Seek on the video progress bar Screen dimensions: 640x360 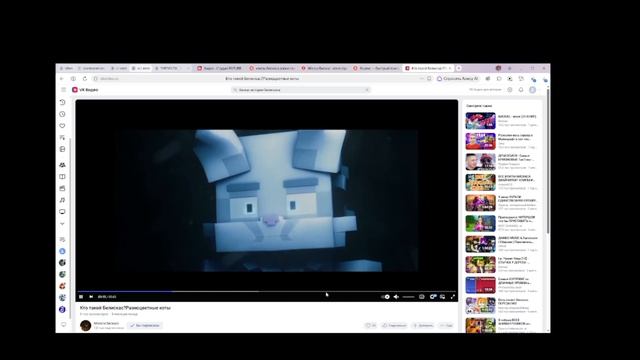pyautogui.click(x=267, y=291)
